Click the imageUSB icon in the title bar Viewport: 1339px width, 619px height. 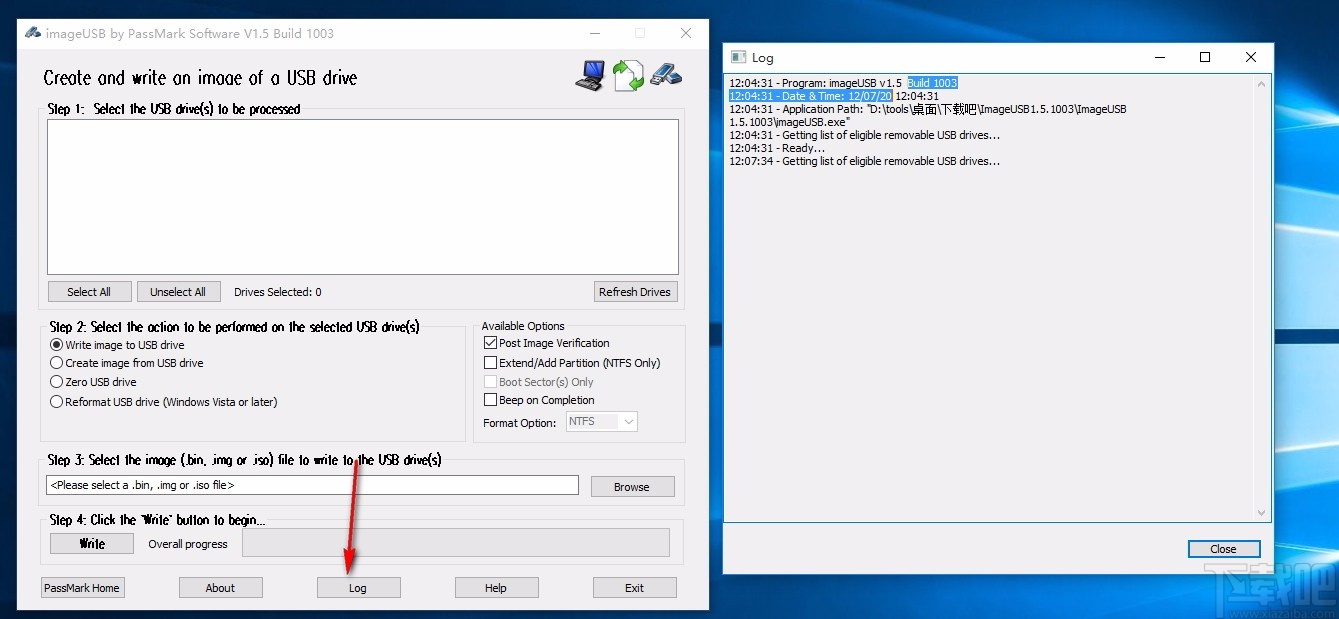coord(32,32)
